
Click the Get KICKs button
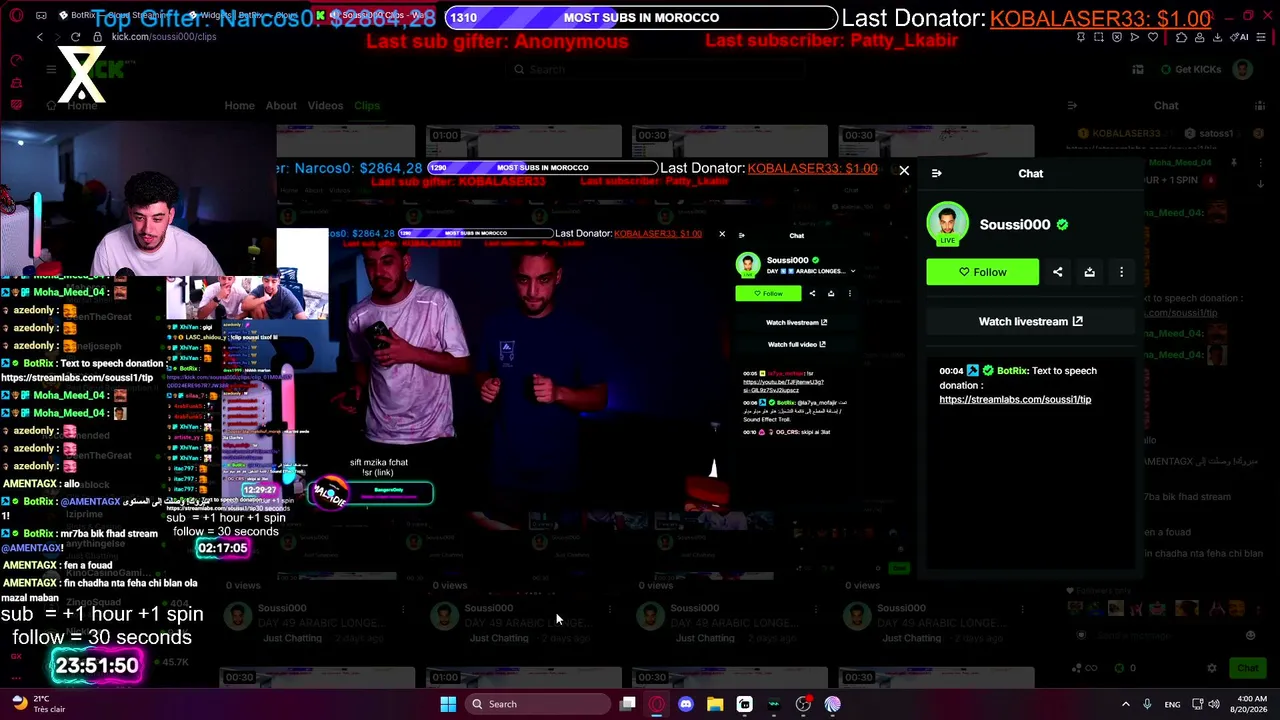point(1191,69)
